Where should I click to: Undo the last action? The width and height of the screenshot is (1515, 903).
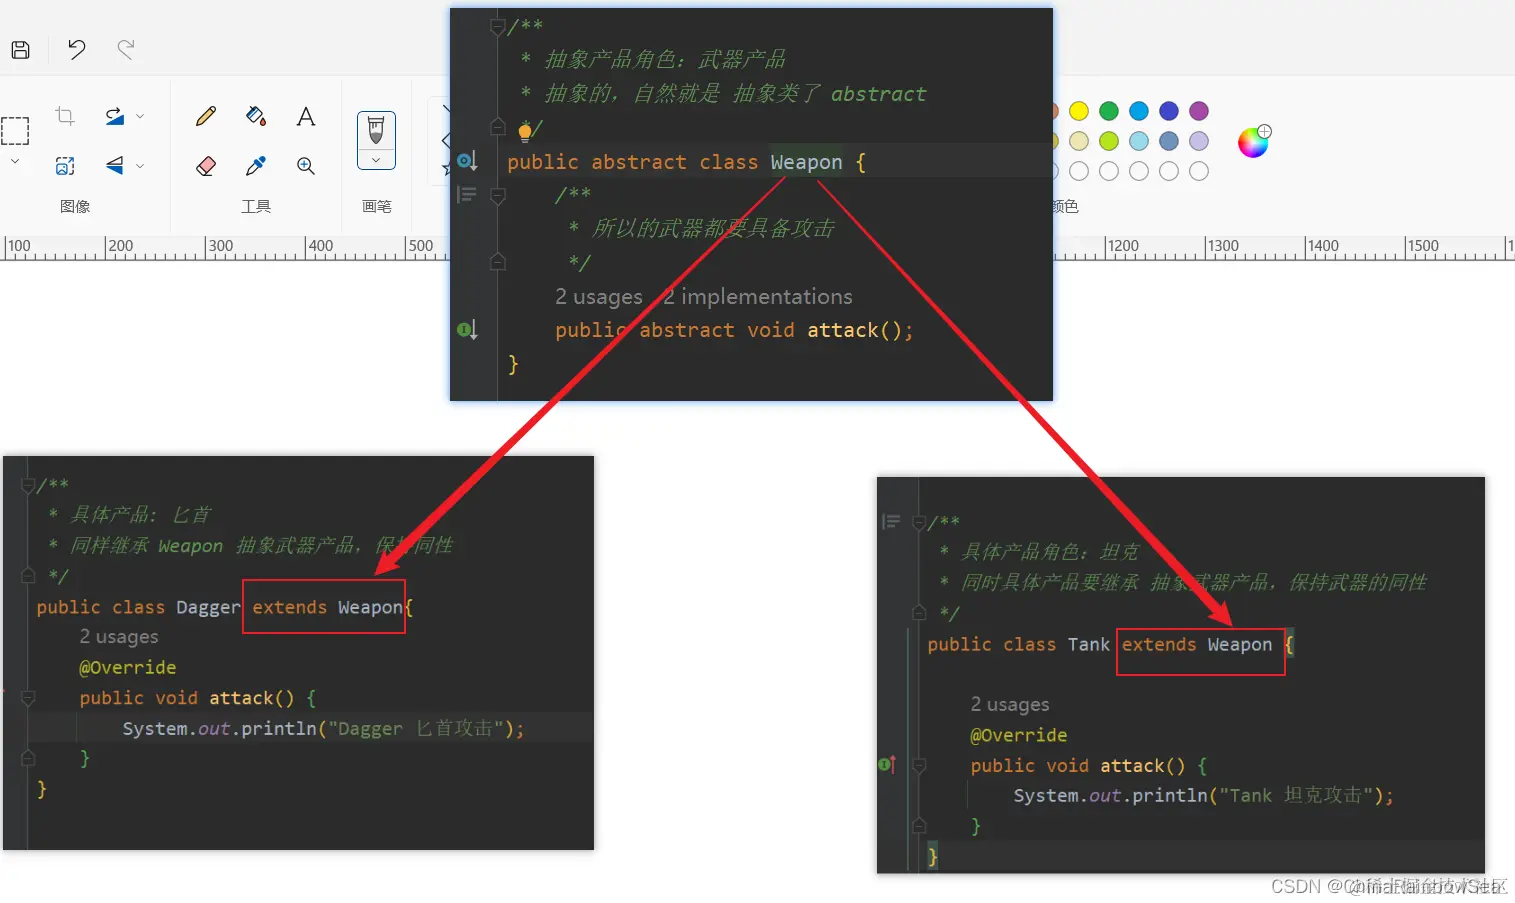(77, 49)
